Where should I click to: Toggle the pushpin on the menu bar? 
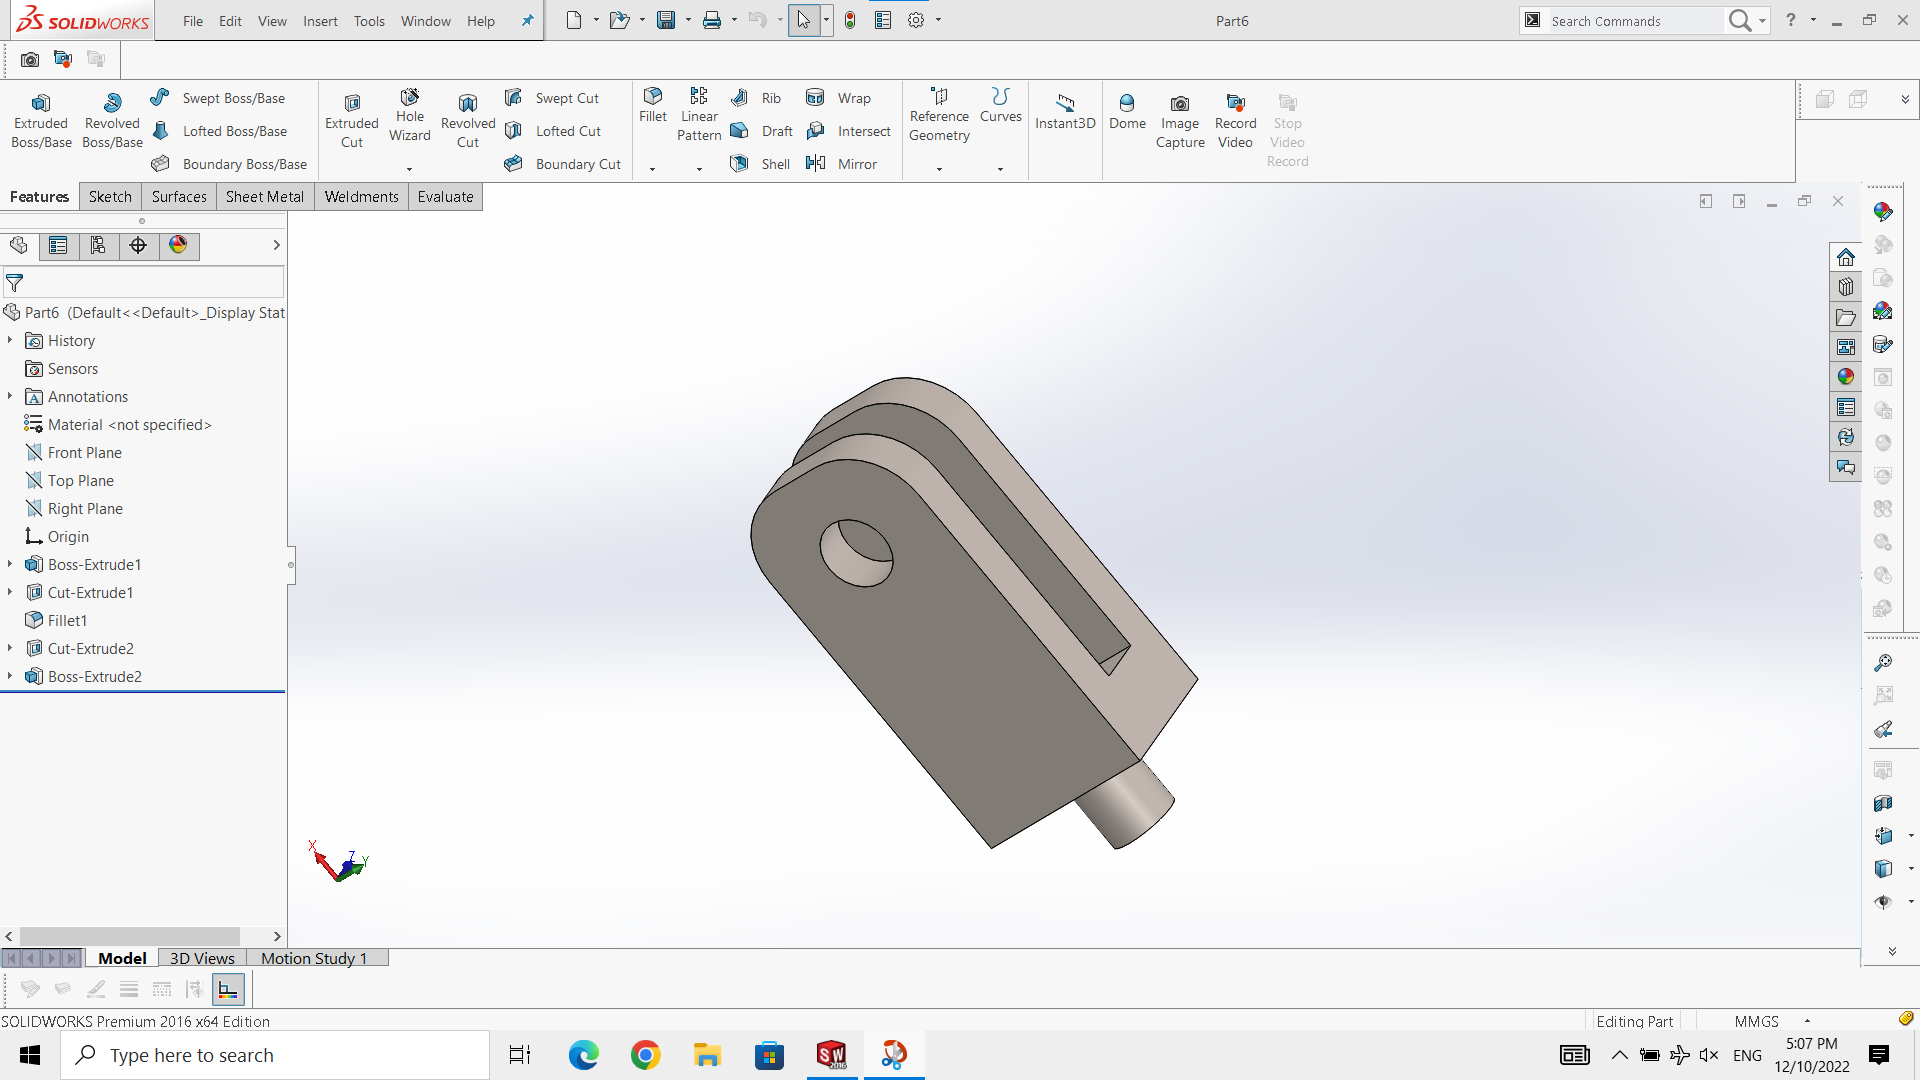click(x=527, y=21)
